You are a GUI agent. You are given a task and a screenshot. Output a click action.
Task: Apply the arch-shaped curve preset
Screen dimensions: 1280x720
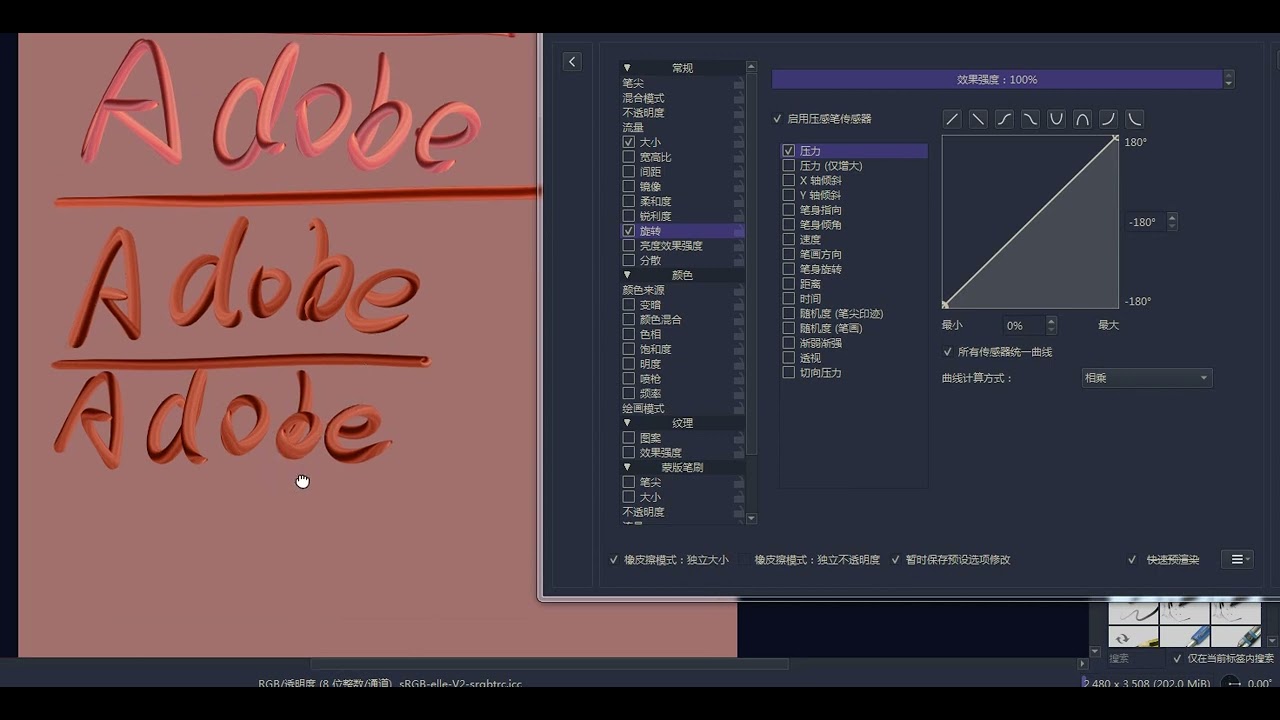1082,119
